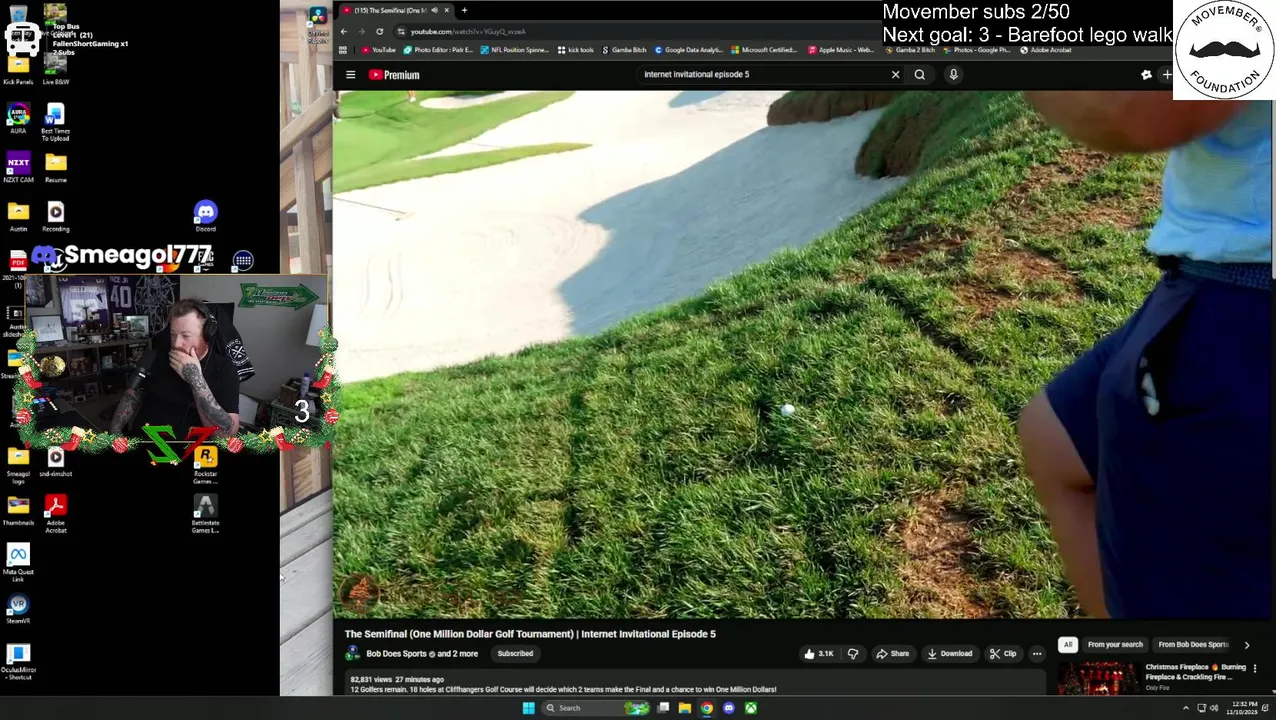This screenshot has height=720, width=1276.
Task: Like the video with thumbs up
Action: (818, 654)
